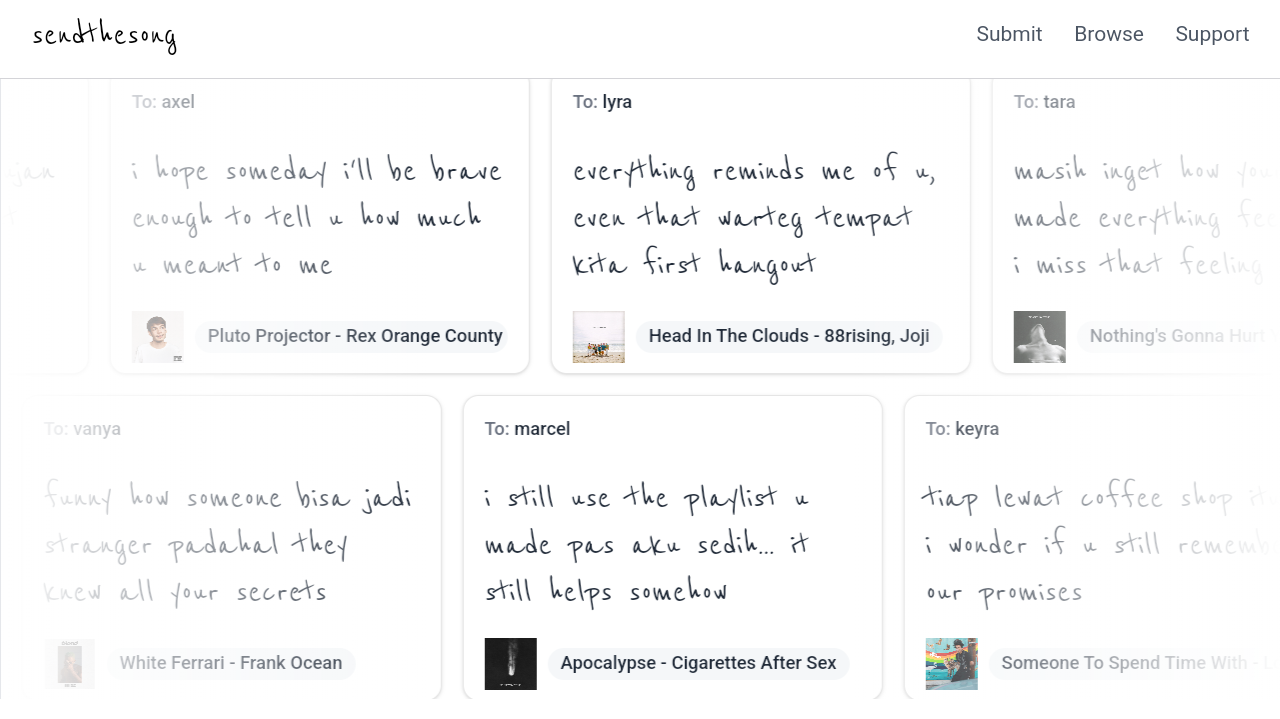
Task: Click the sendthesong logo
Action: pyautogui.click(x=105, y=36)
